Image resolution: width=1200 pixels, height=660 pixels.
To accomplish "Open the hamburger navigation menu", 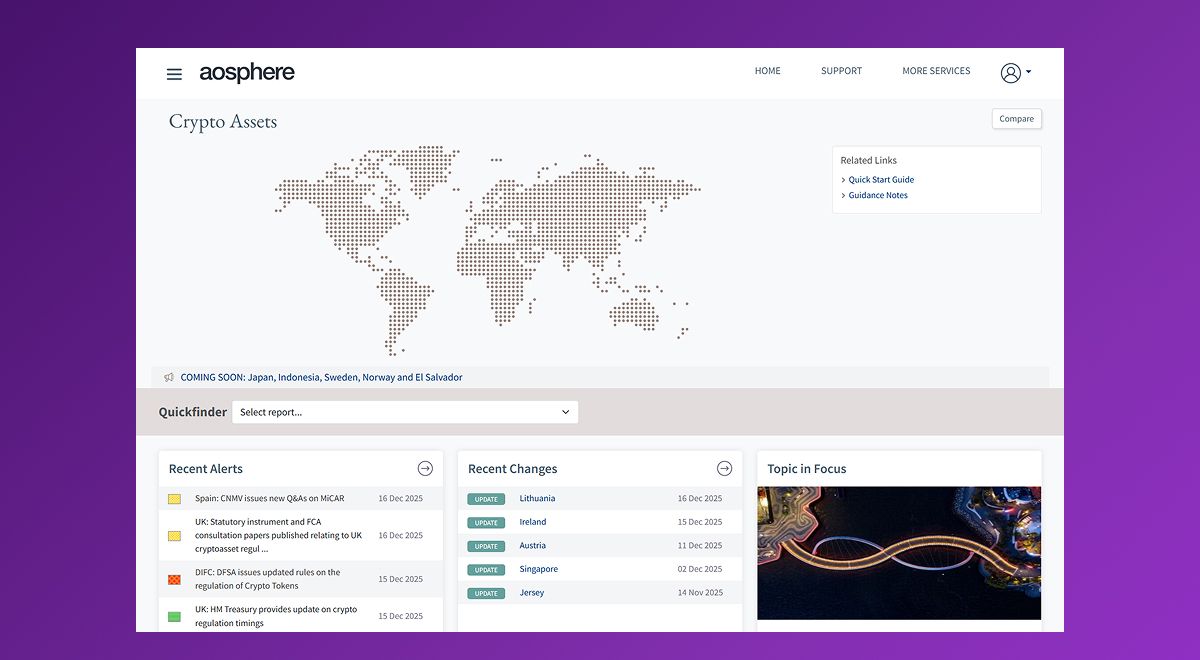I will click(174, 74).
